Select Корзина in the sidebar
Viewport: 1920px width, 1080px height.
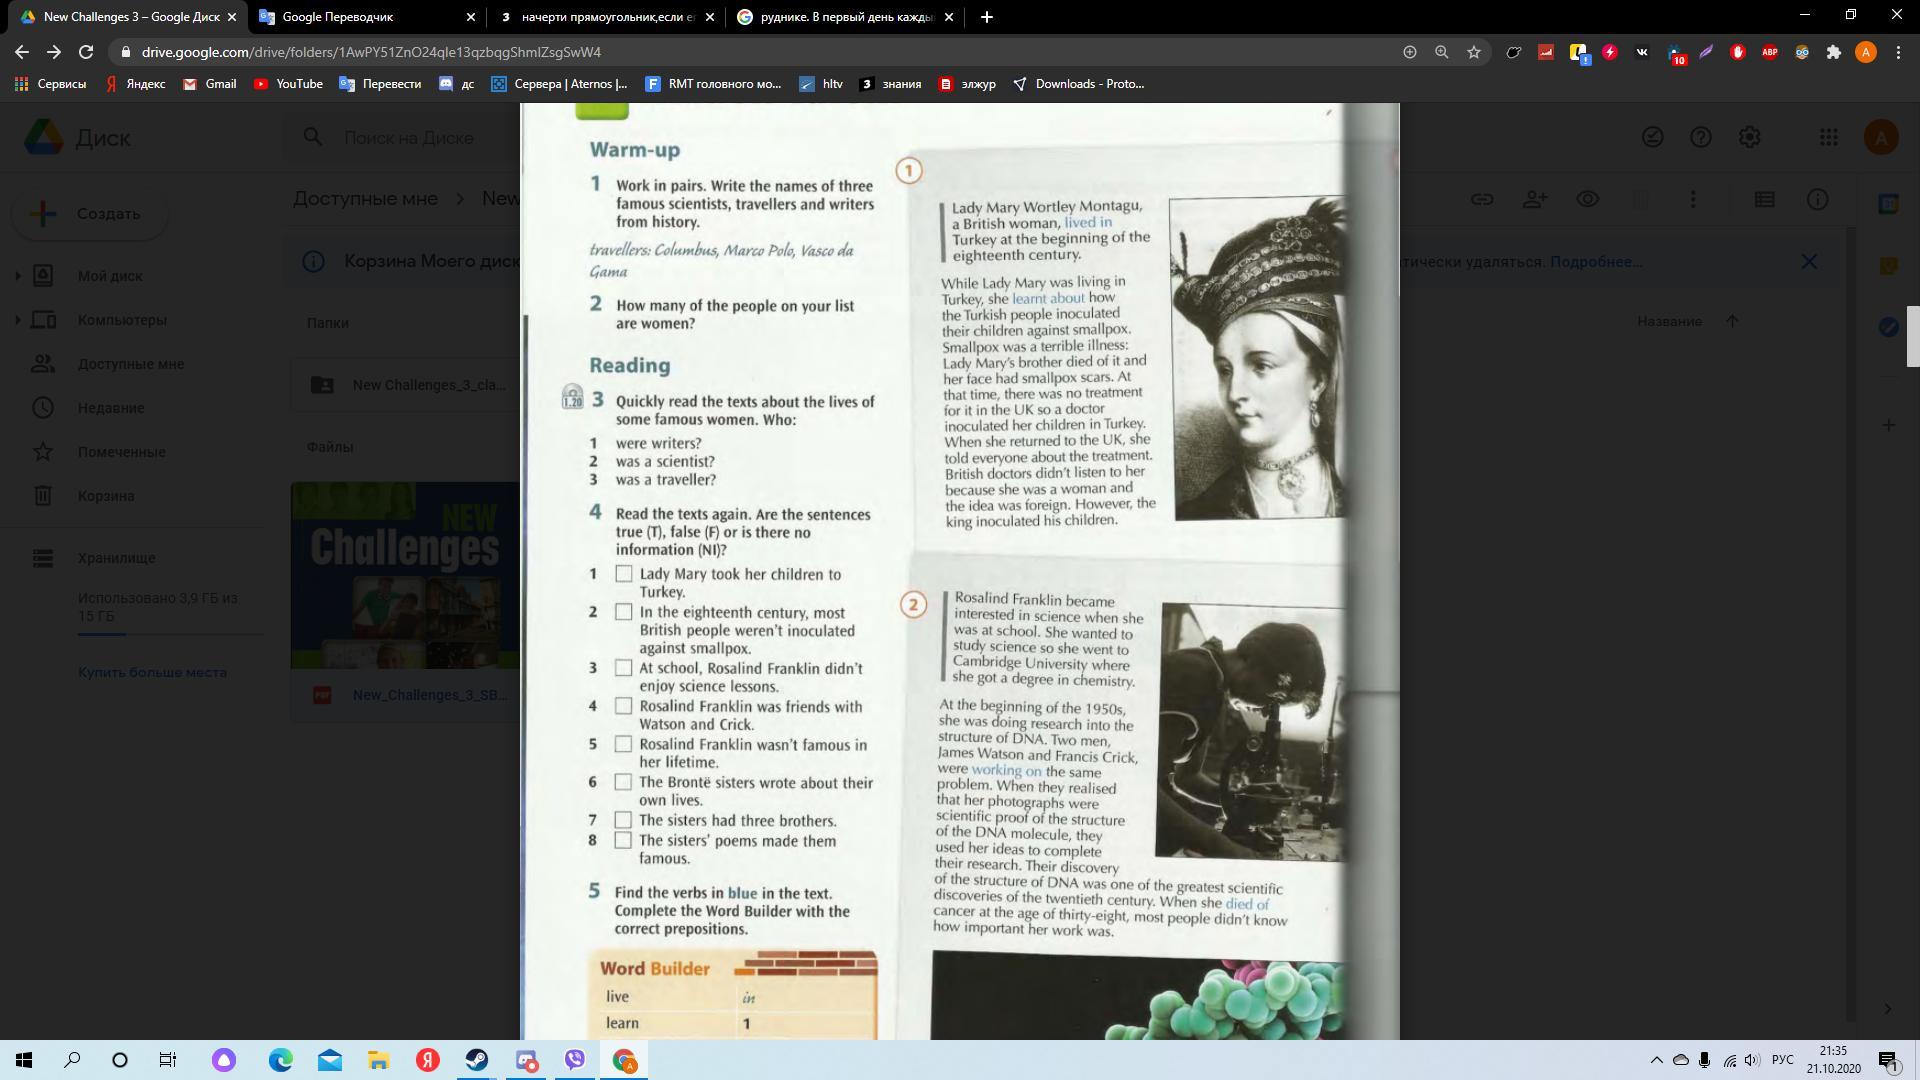(x=105, y=496)
